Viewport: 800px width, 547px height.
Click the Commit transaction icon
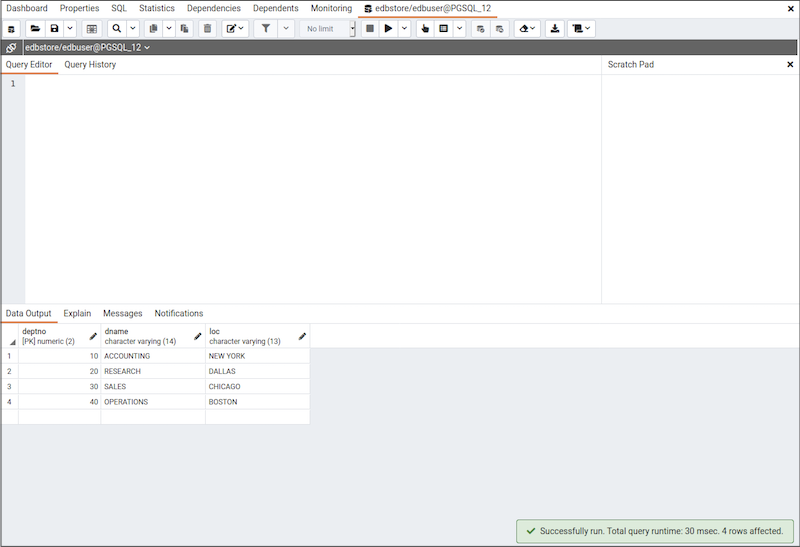pyautogui.click(x=480, y=29)
